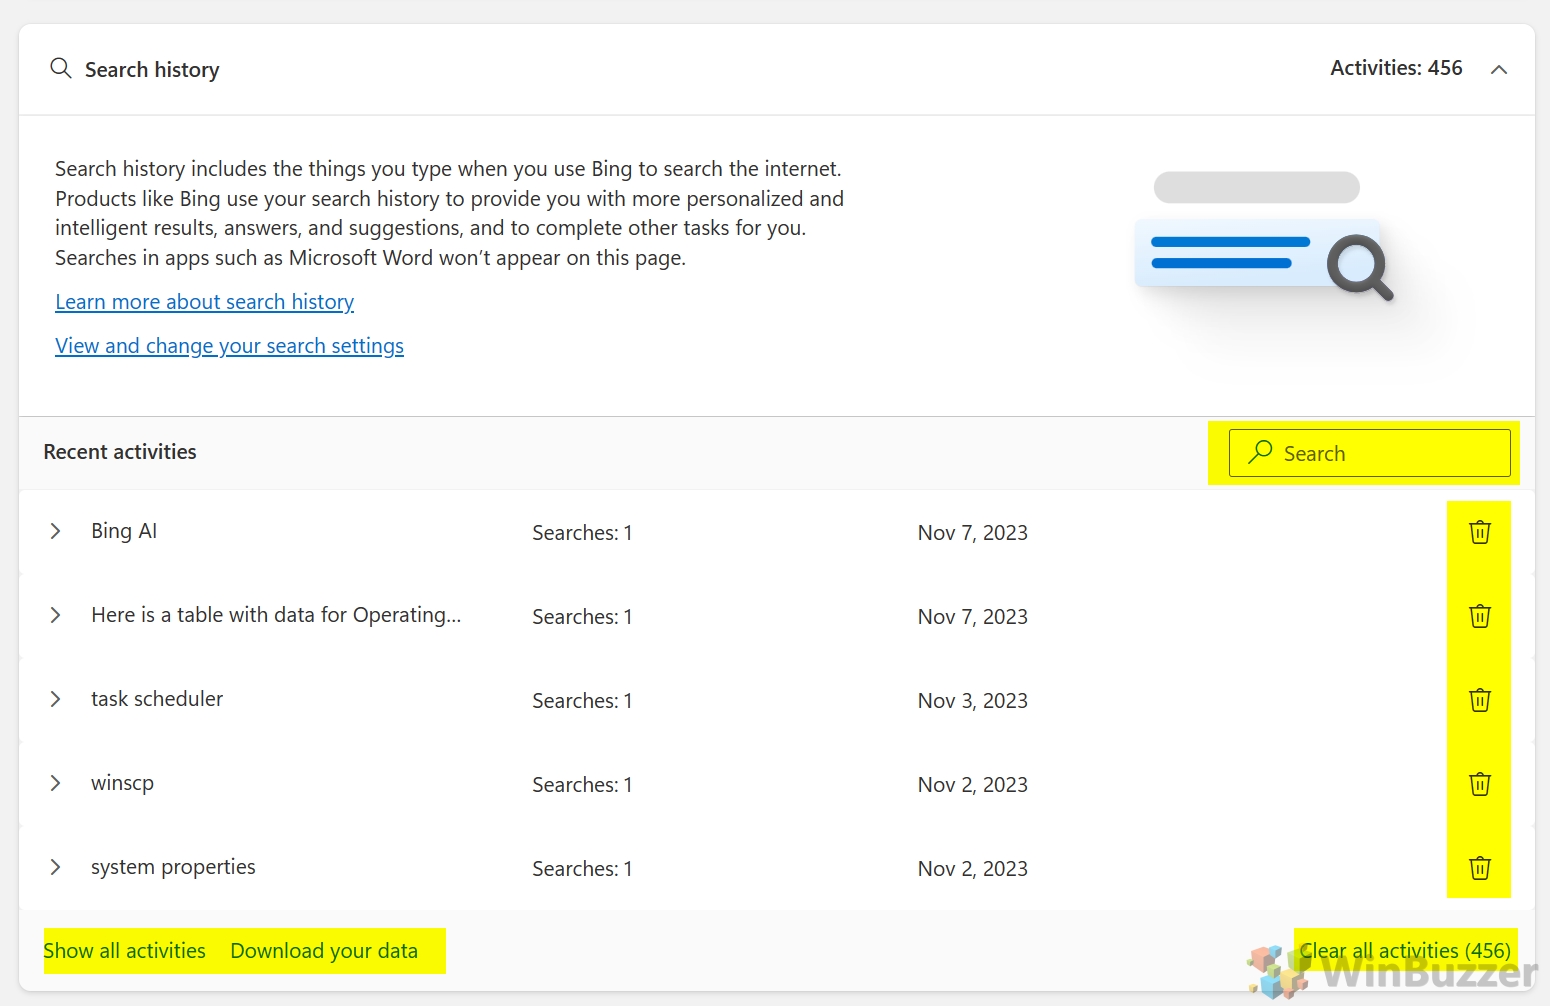The width and height of the screenshot is (1550, 1006).
Task: Show all activities
Action: point(125,951)
